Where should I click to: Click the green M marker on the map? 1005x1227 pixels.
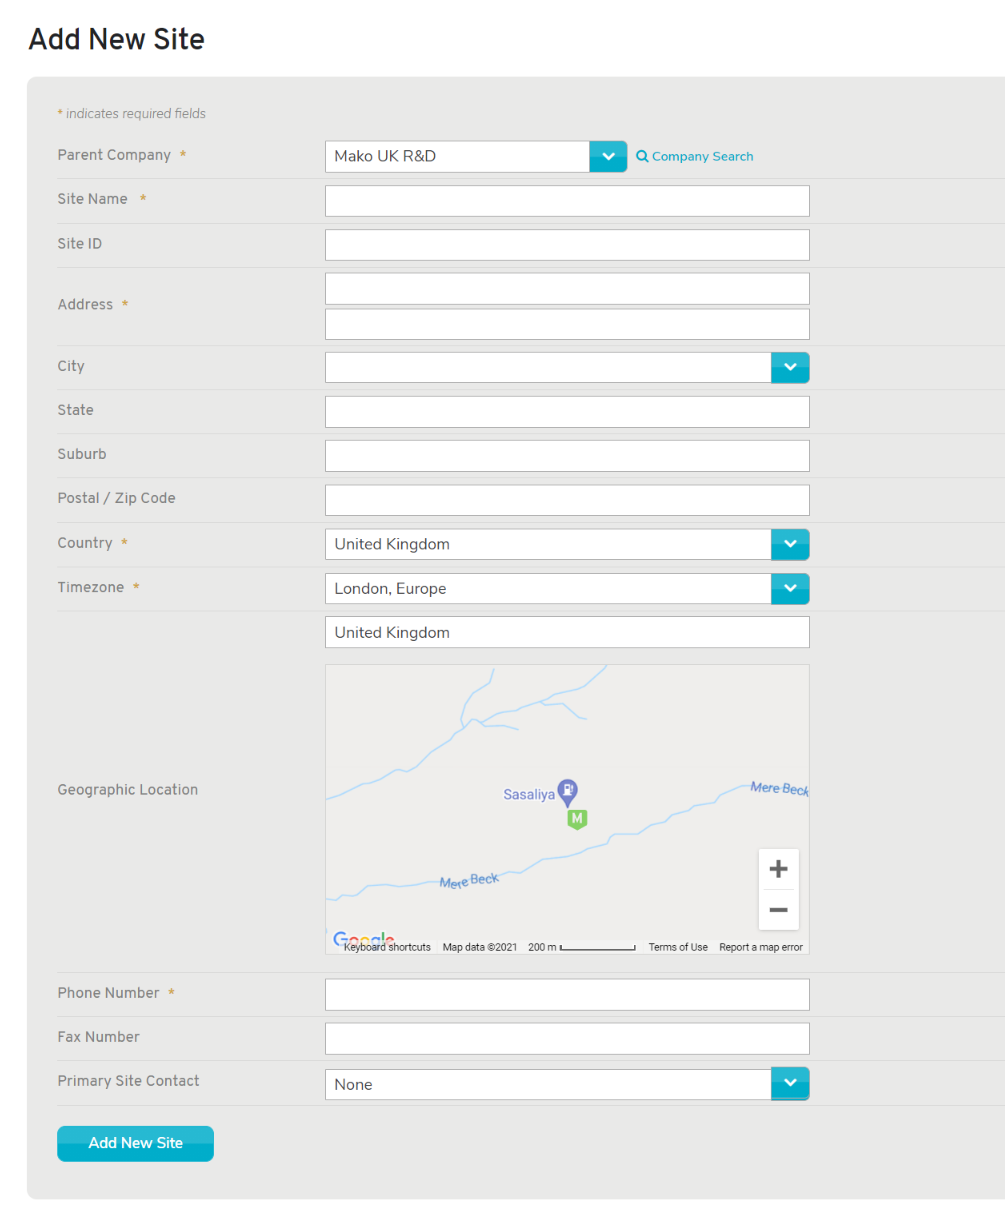pos(577,819)
